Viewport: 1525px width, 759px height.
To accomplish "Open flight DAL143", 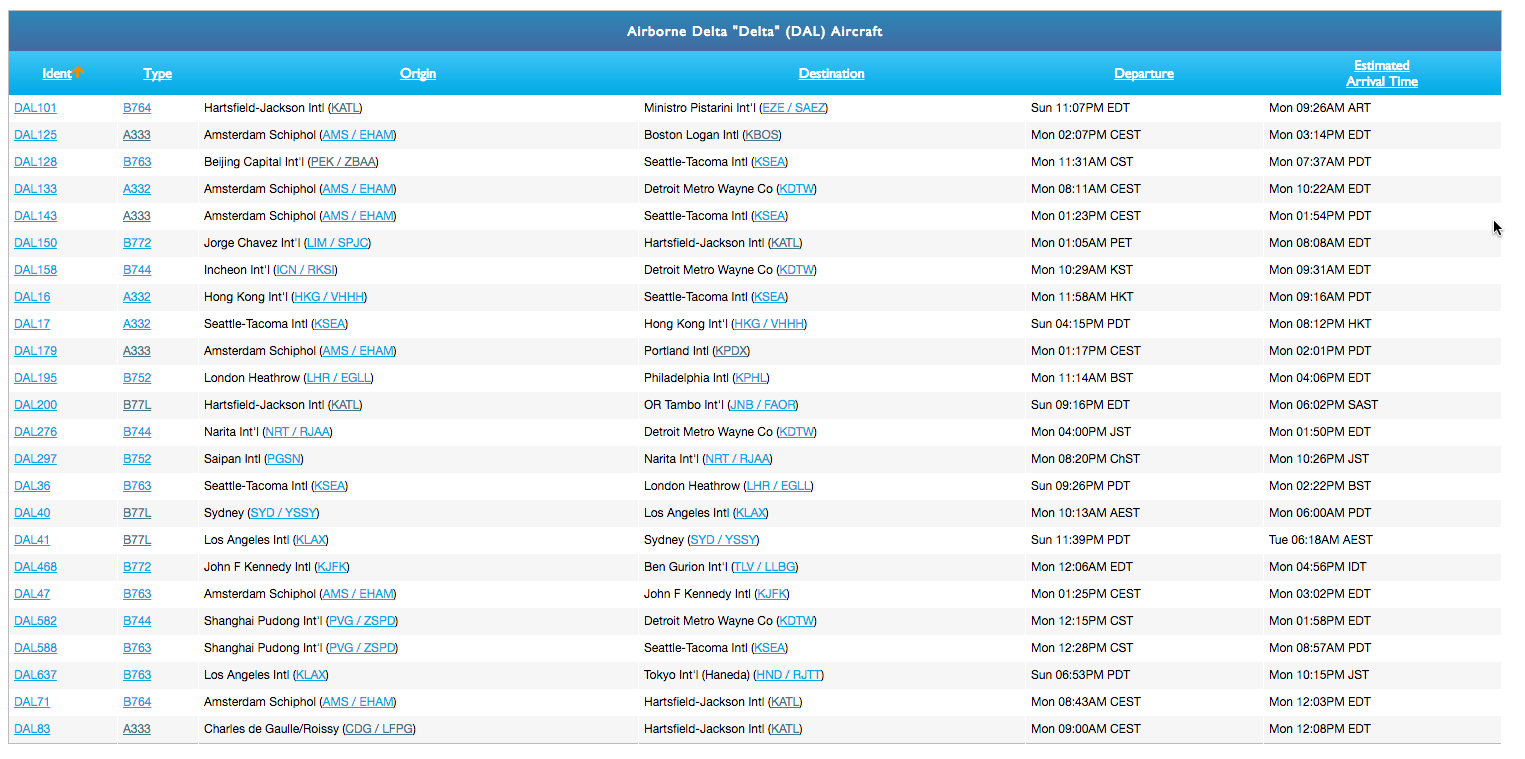I will (35, 216).
